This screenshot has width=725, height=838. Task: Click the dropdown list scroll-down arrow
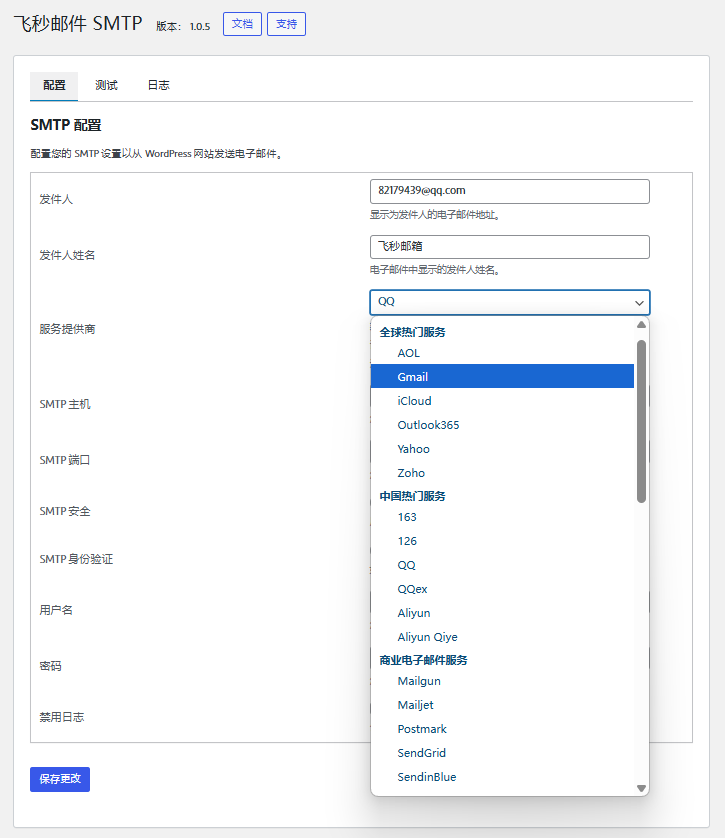(642, 788)
